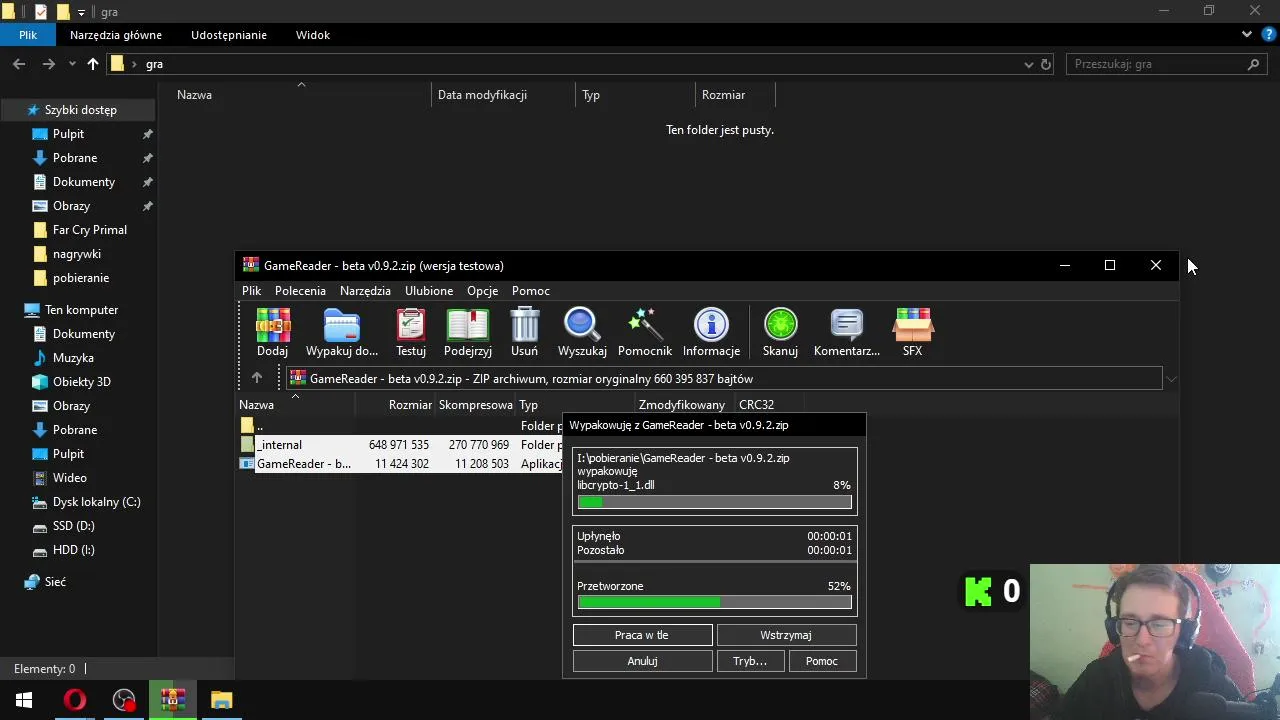Screen dimensions: 1280x720
Task: Open the WinRAR Ulubione menu
Action: (429, 290)
